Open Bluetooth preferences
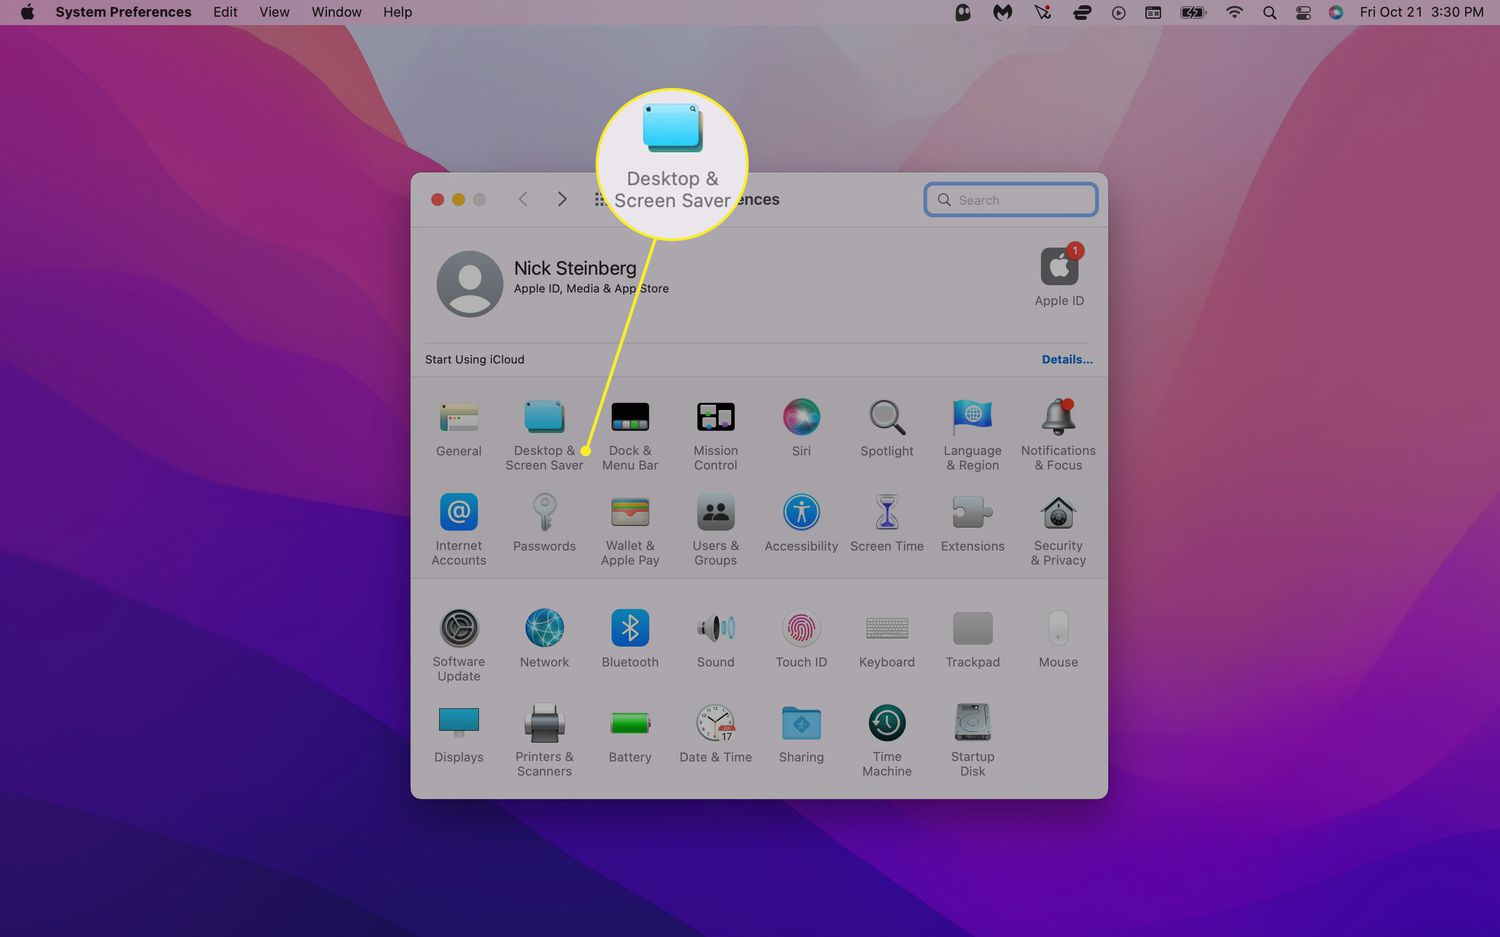This screenshot has width=1500, height=937. pyautogui.click(x=630, y=639)
